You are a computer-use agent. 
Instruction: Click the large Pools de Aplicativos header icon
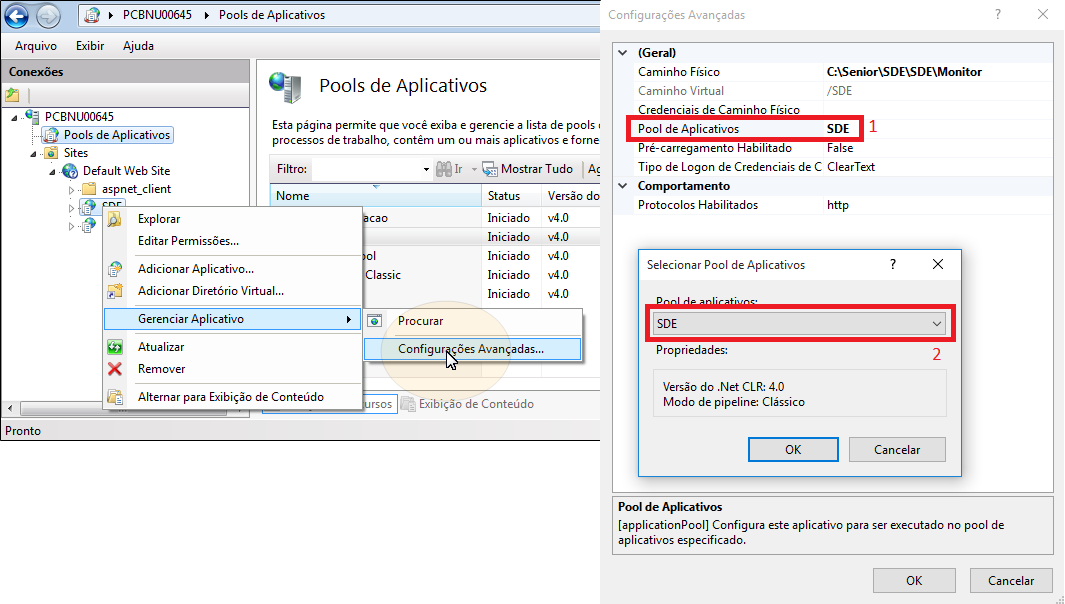pyautogui.click(x=285, y=86)
